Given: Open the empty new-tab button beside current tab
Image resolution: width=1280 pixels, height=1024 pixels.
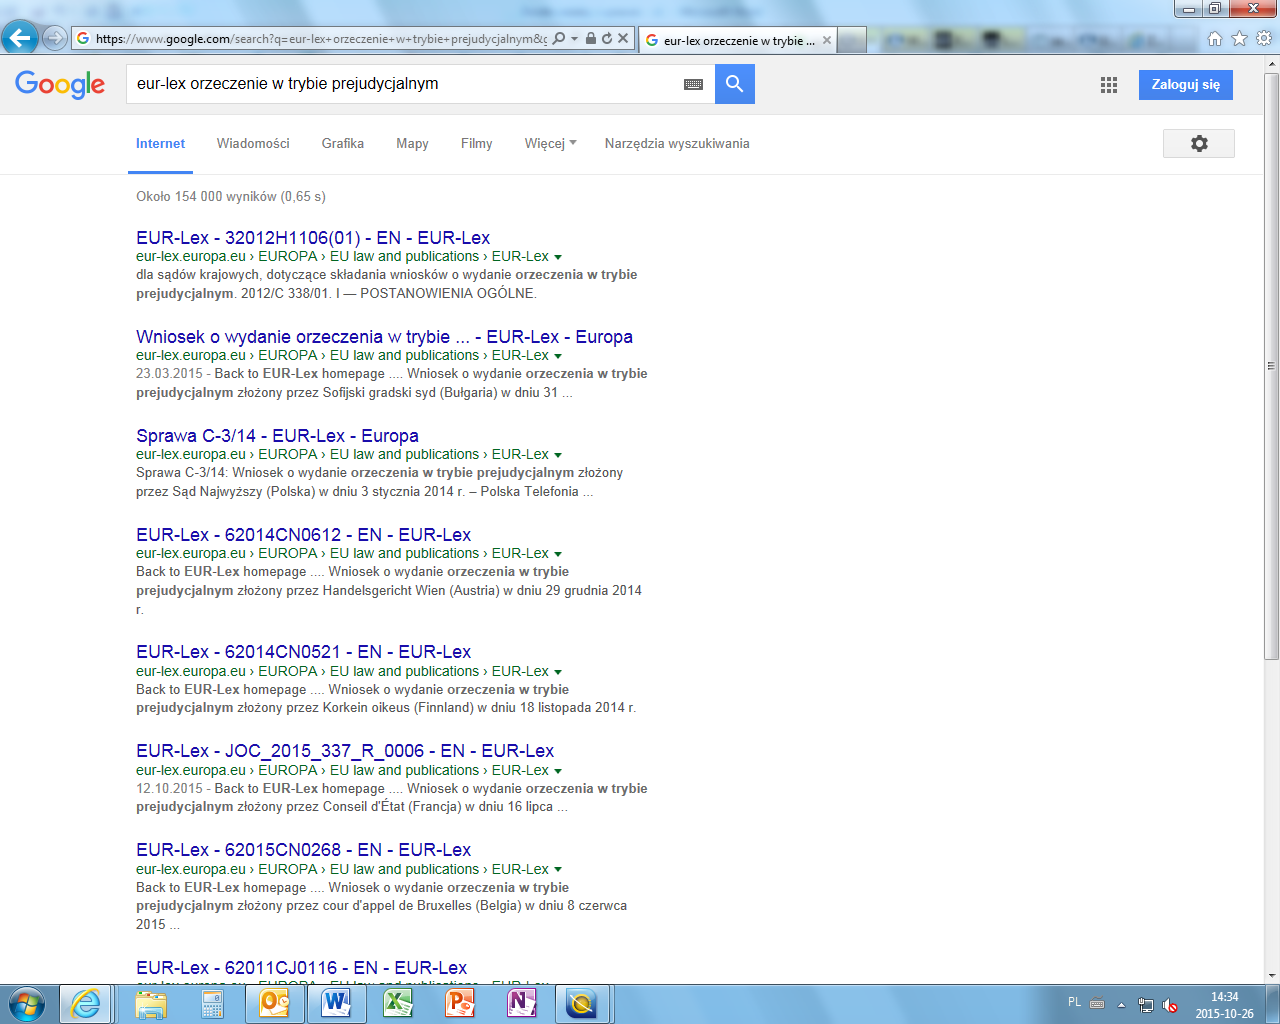Looking at the screenshot, I should coord(851,40).
